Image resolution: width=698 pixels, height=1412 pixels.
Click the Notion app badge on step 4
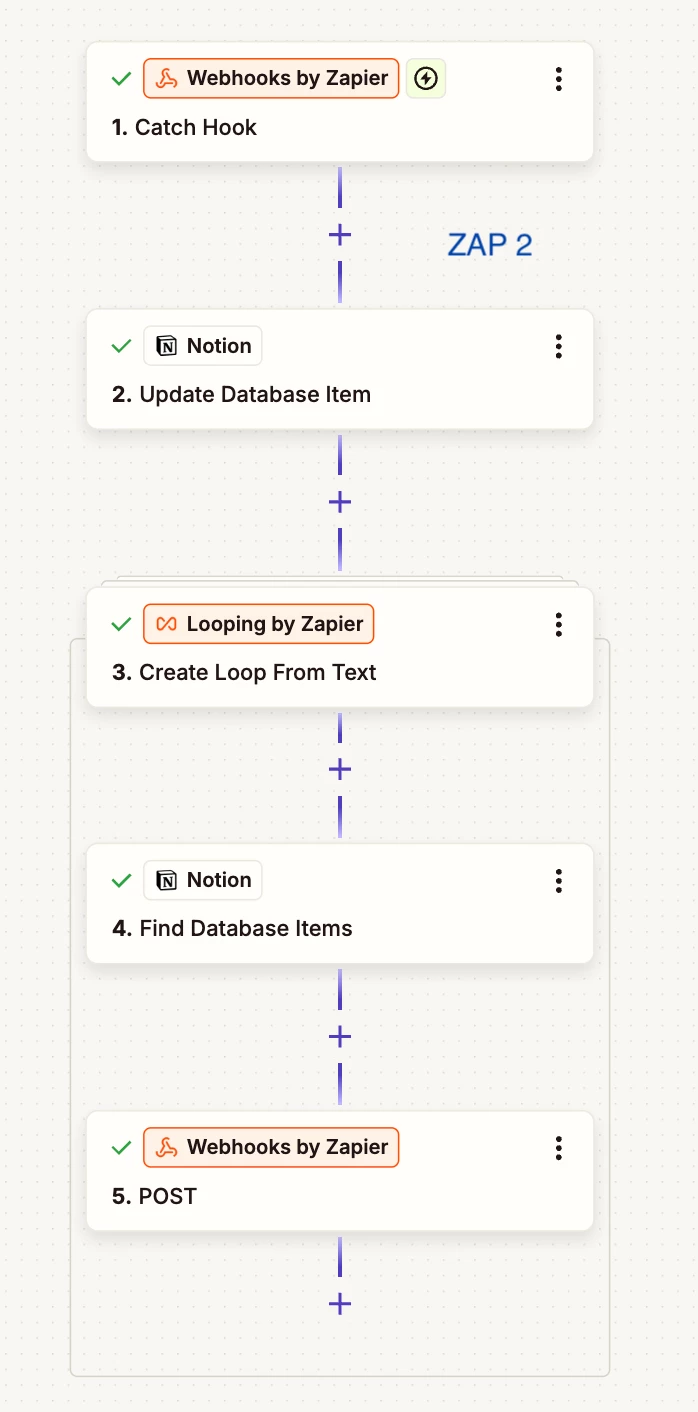pos(203,880)
